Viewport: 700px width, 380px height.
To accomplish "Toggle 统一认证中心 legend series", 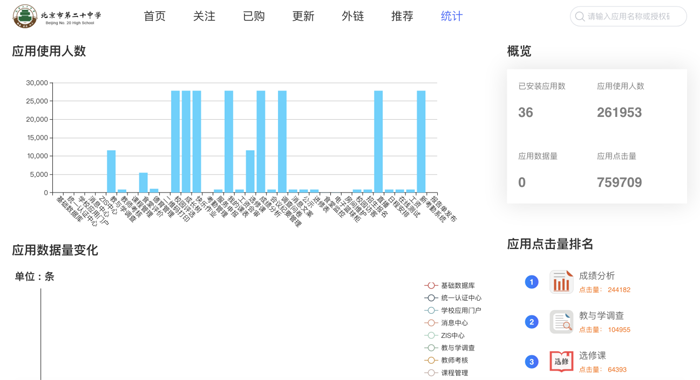I will 453,298.
